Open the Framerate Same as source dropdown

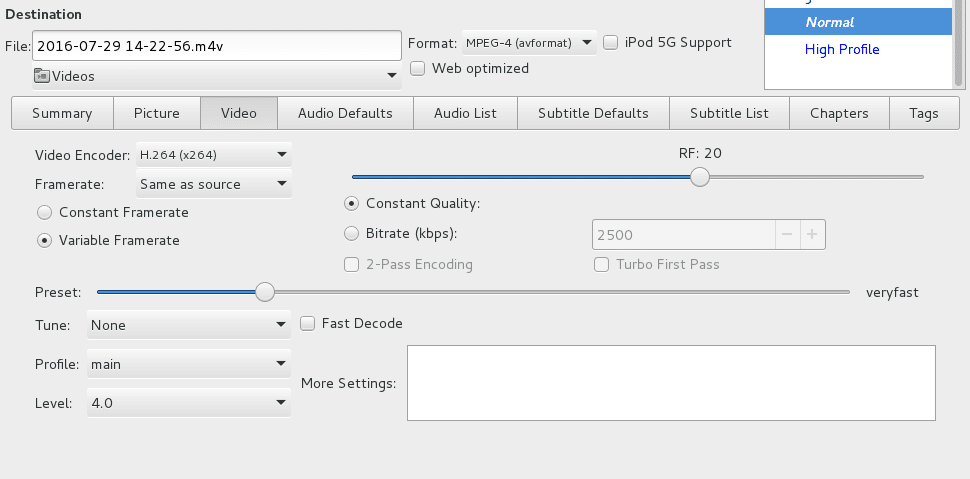(x=213, y=184)
